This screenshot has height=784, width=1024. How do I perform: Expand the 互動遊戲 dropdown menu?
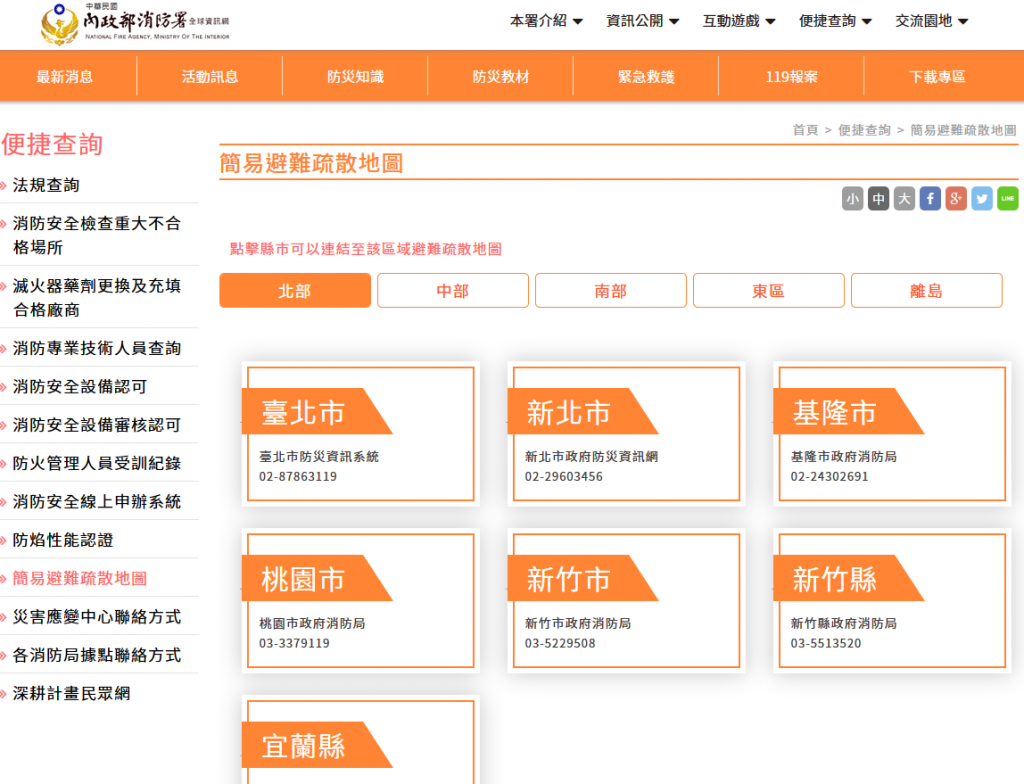pyautogui.click(x=739, y=21)
